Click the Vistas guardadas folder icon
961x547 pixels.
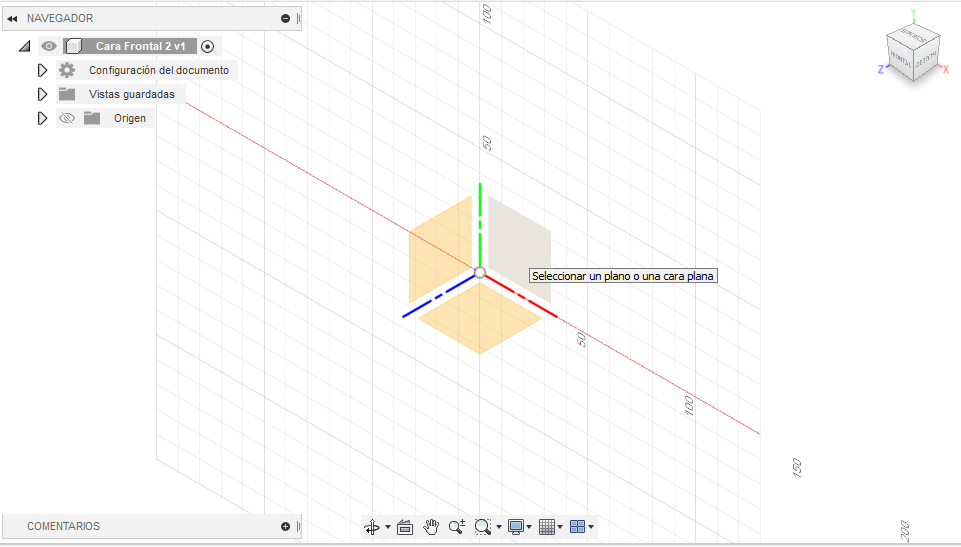[67, 94]
